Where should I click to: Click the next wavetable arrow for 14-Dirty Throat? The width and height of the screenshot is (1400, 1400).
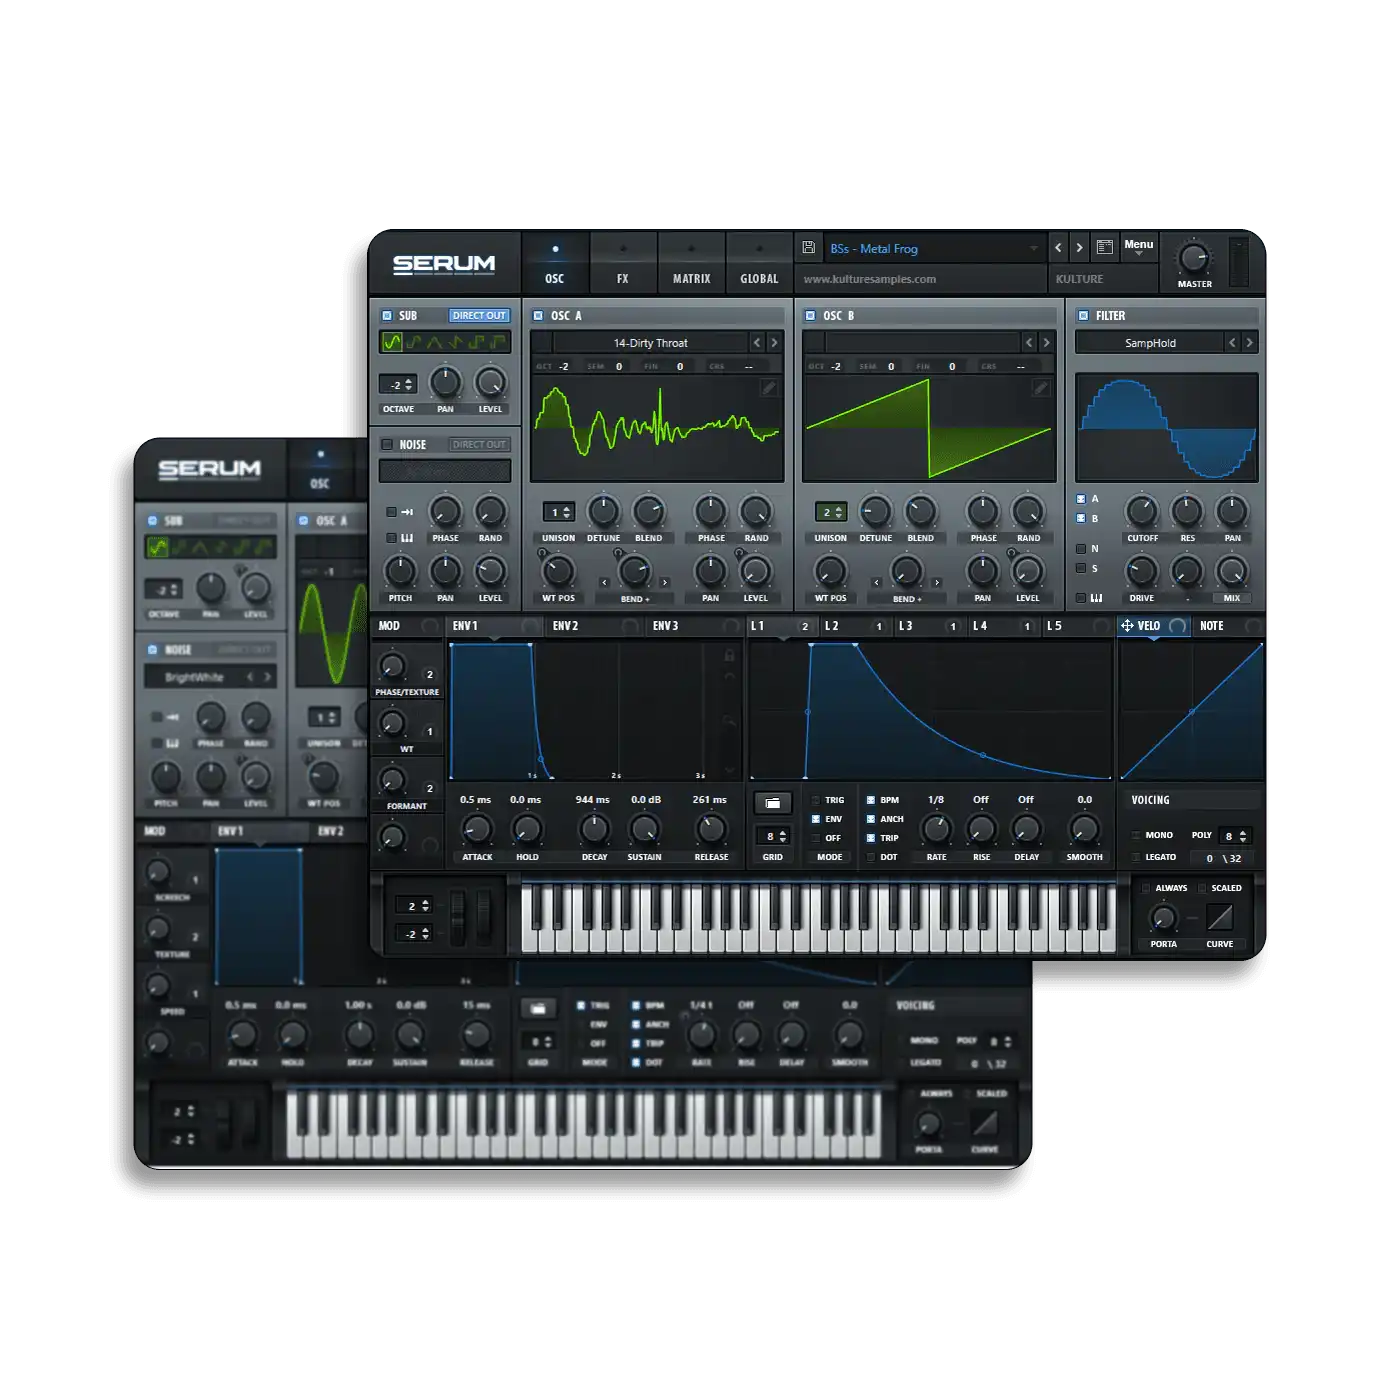point(773,343)
